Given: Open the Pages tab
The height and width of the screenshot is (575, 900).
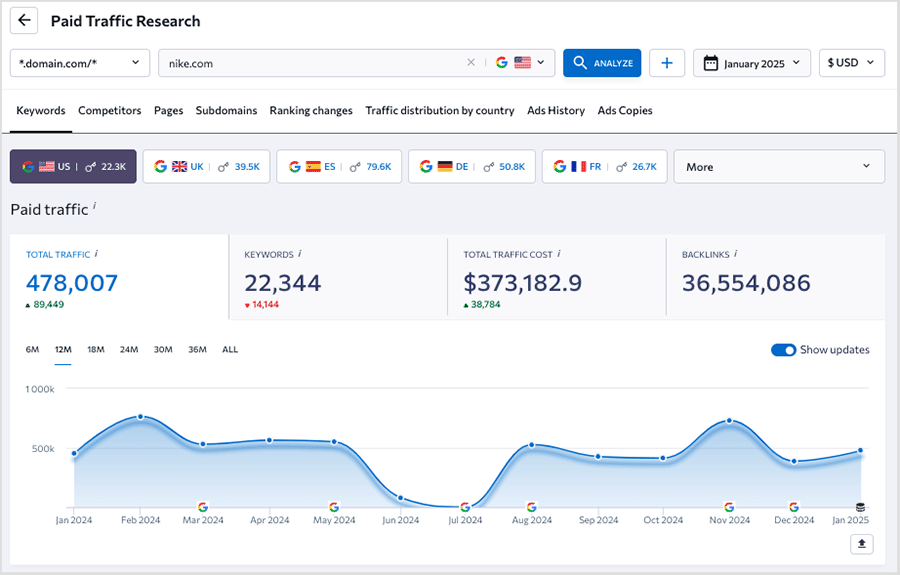Looking at the screenshot, I should click(169, 111).
